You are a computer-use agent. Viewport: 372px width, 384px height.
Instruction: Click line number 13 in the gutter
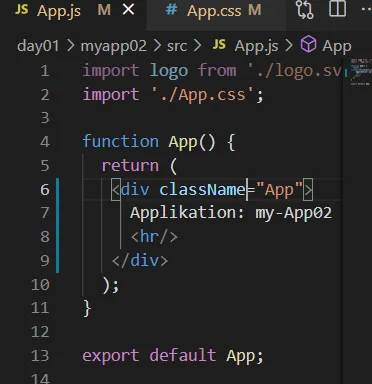pos(40,356)
